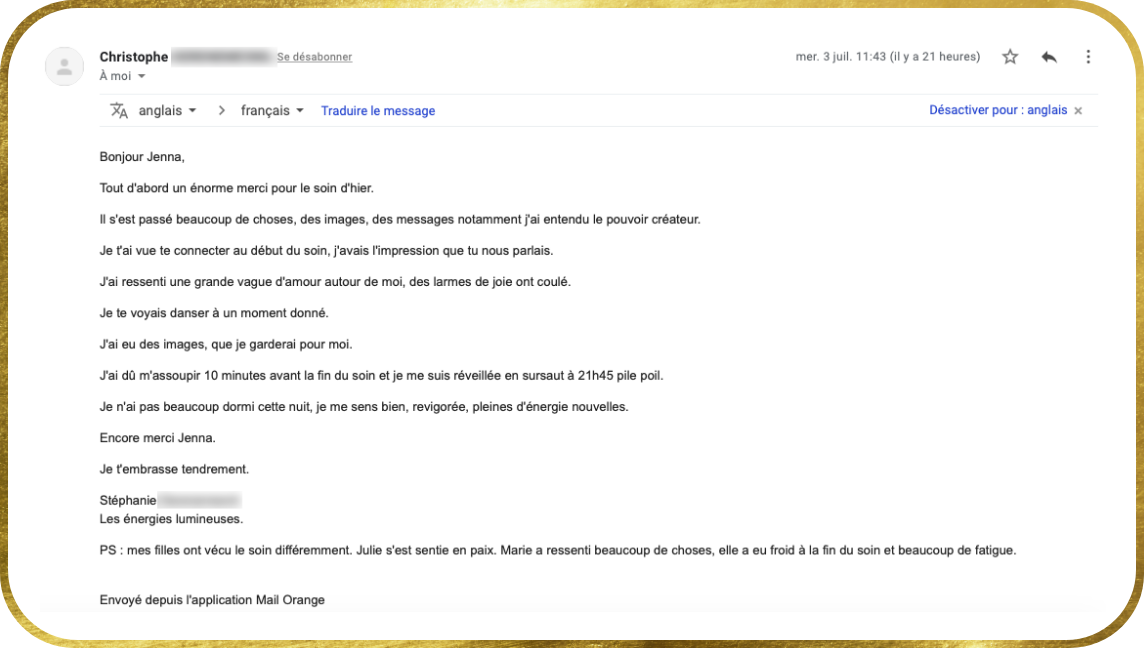
Task: Click the PS paragraph about 'mes filles'
Action: (x=557, y=550)
